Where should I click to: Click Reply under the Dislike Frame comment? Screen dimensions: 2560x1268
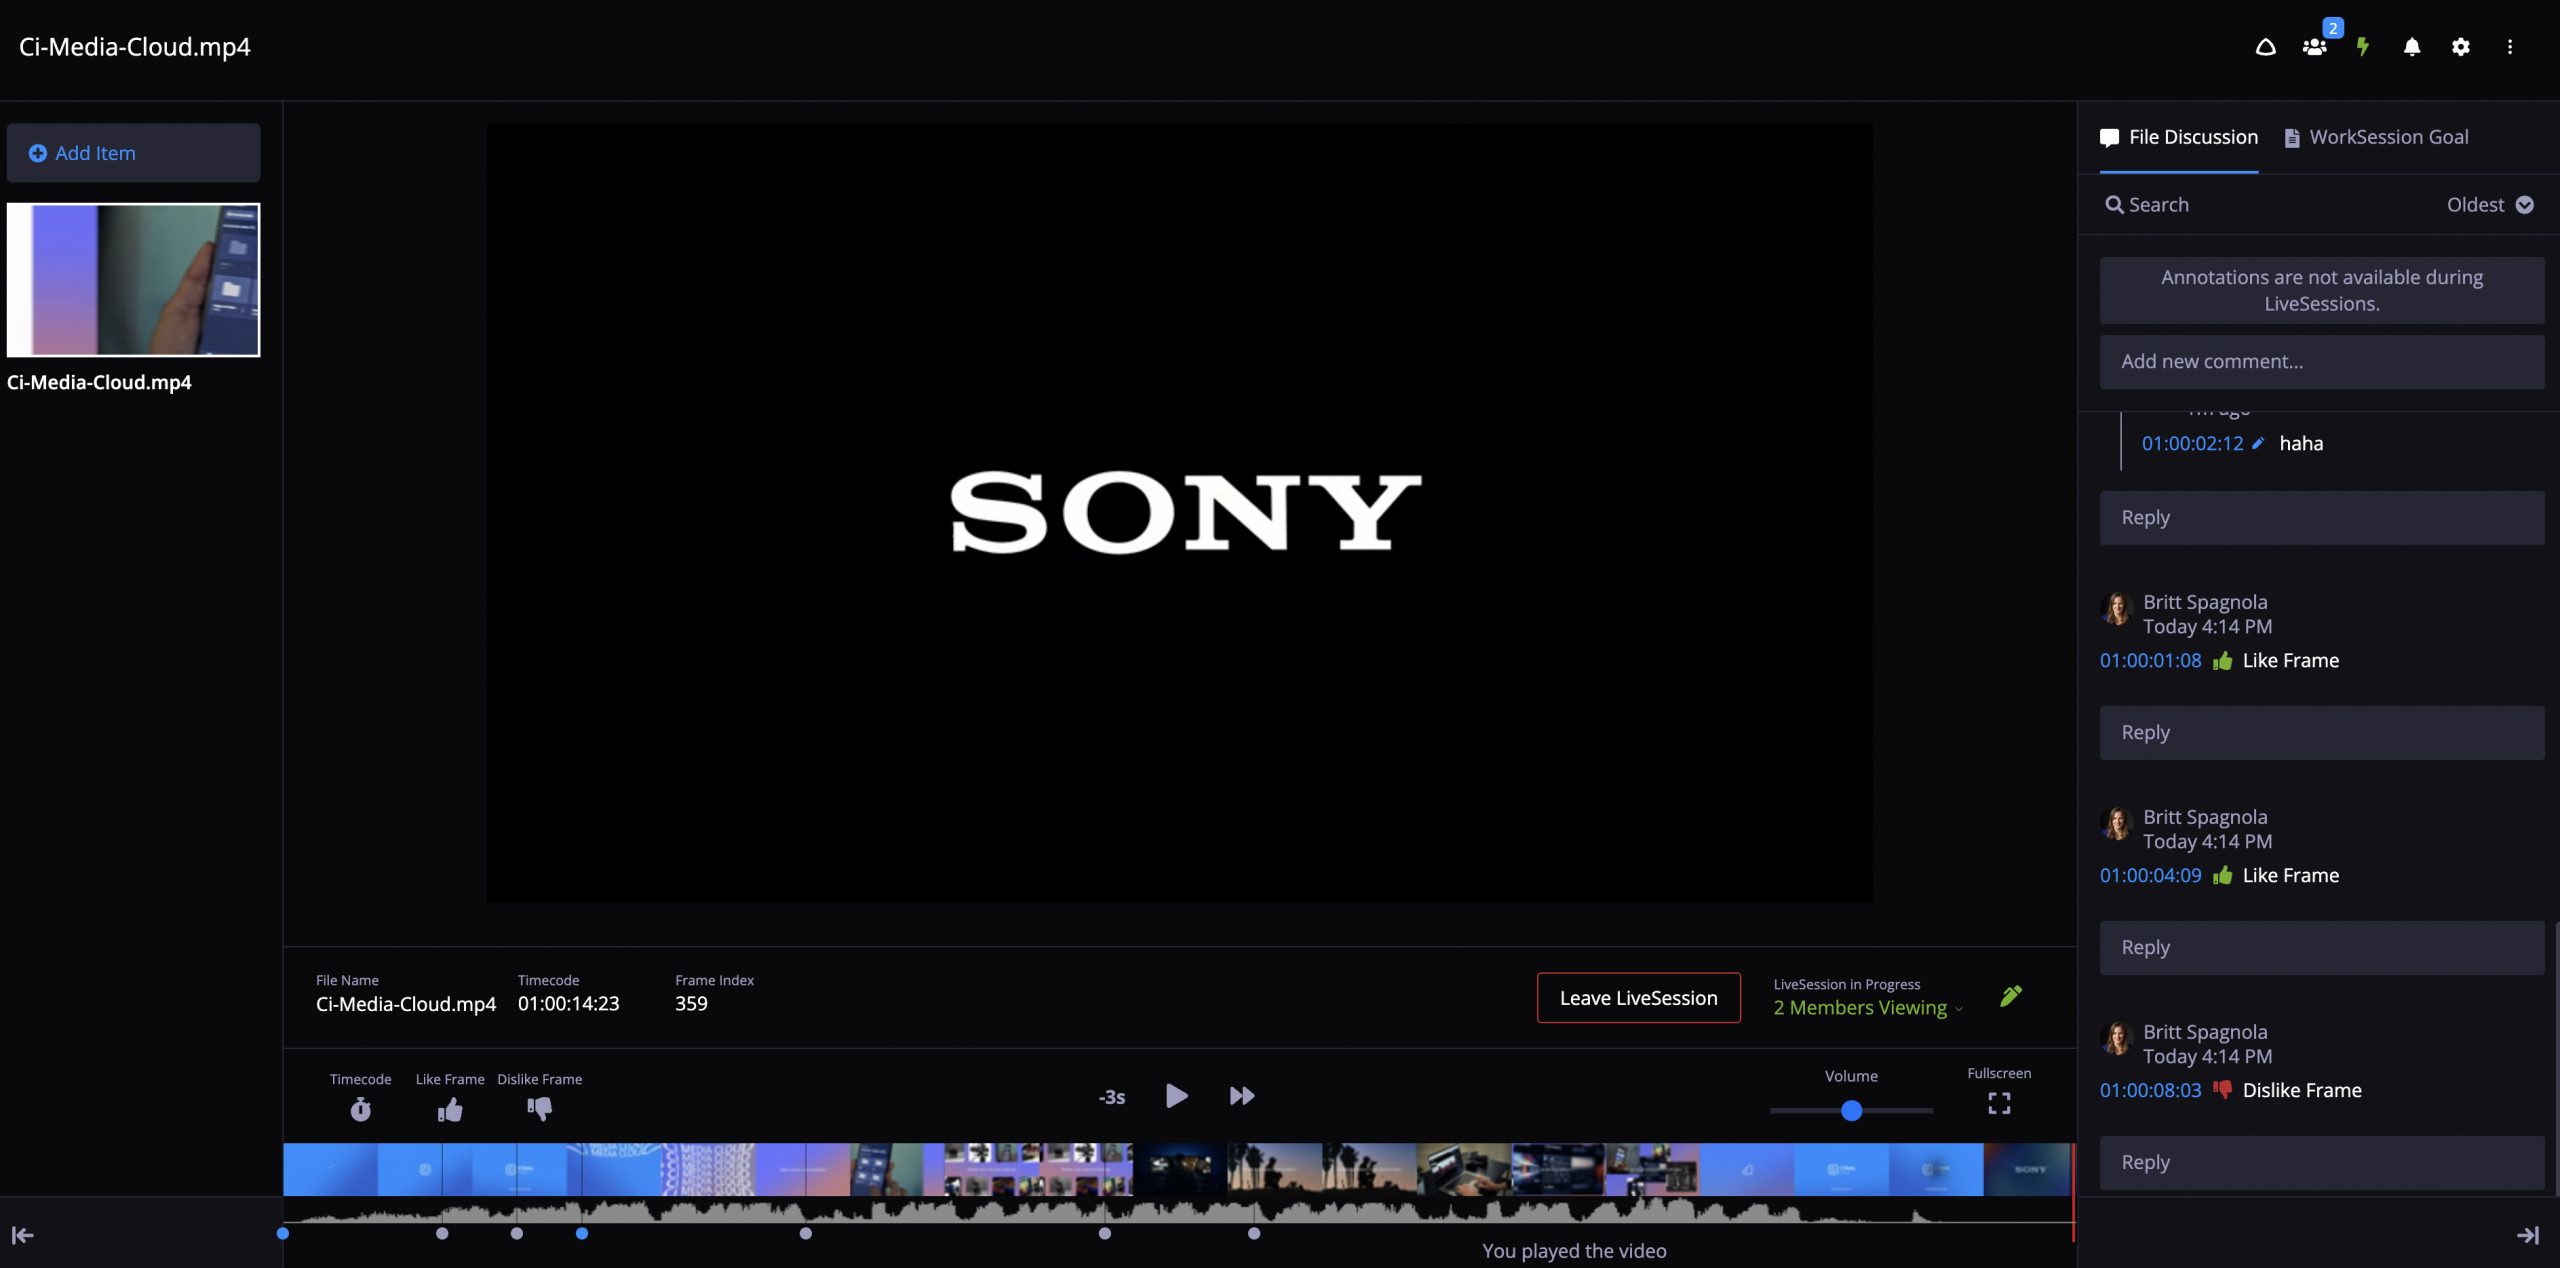tap(2321, 1163)
